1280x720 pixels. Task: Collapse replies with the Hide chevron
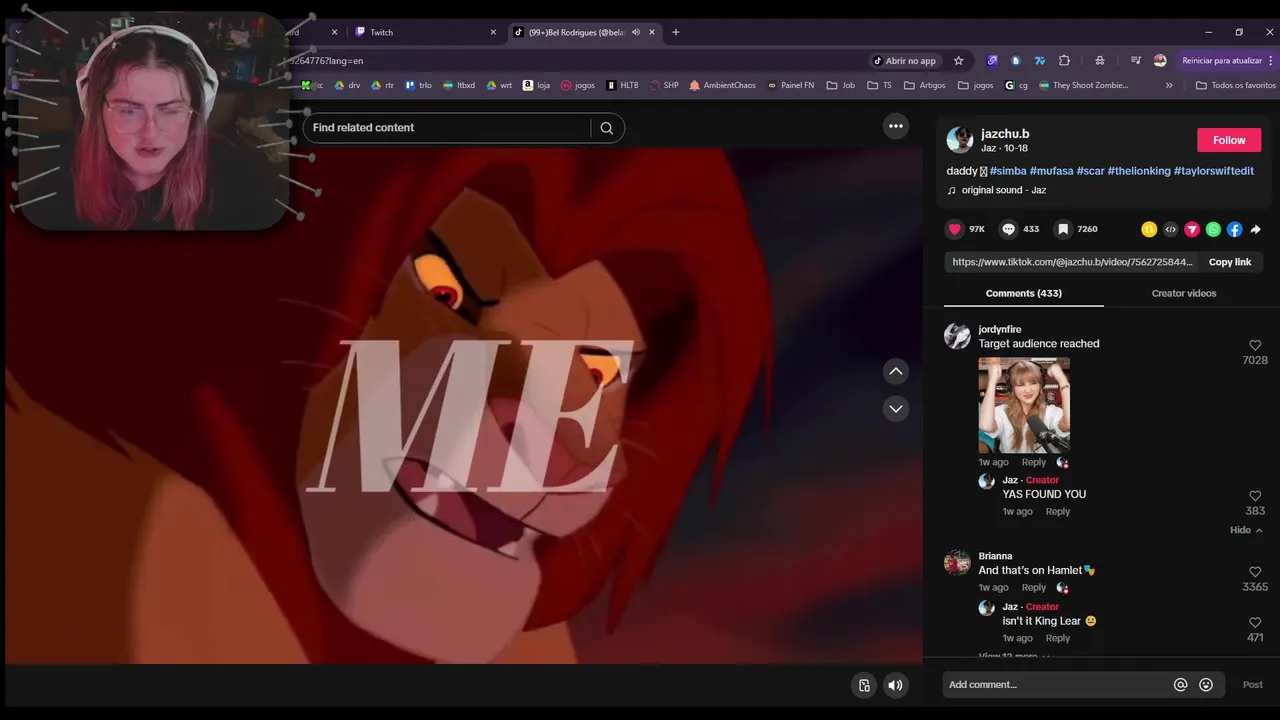1246,530
